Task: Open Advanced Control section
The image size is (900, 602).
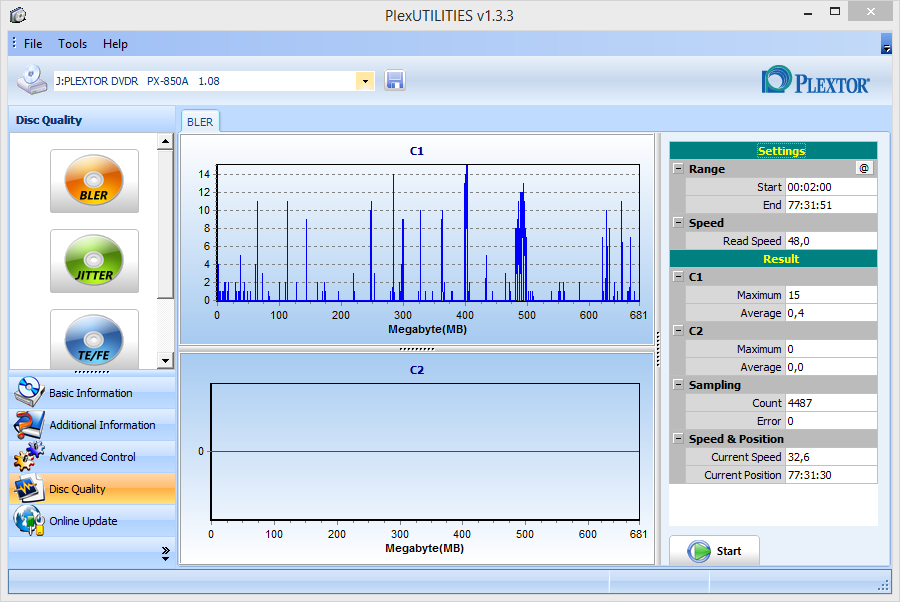Action: pos(92,457)
